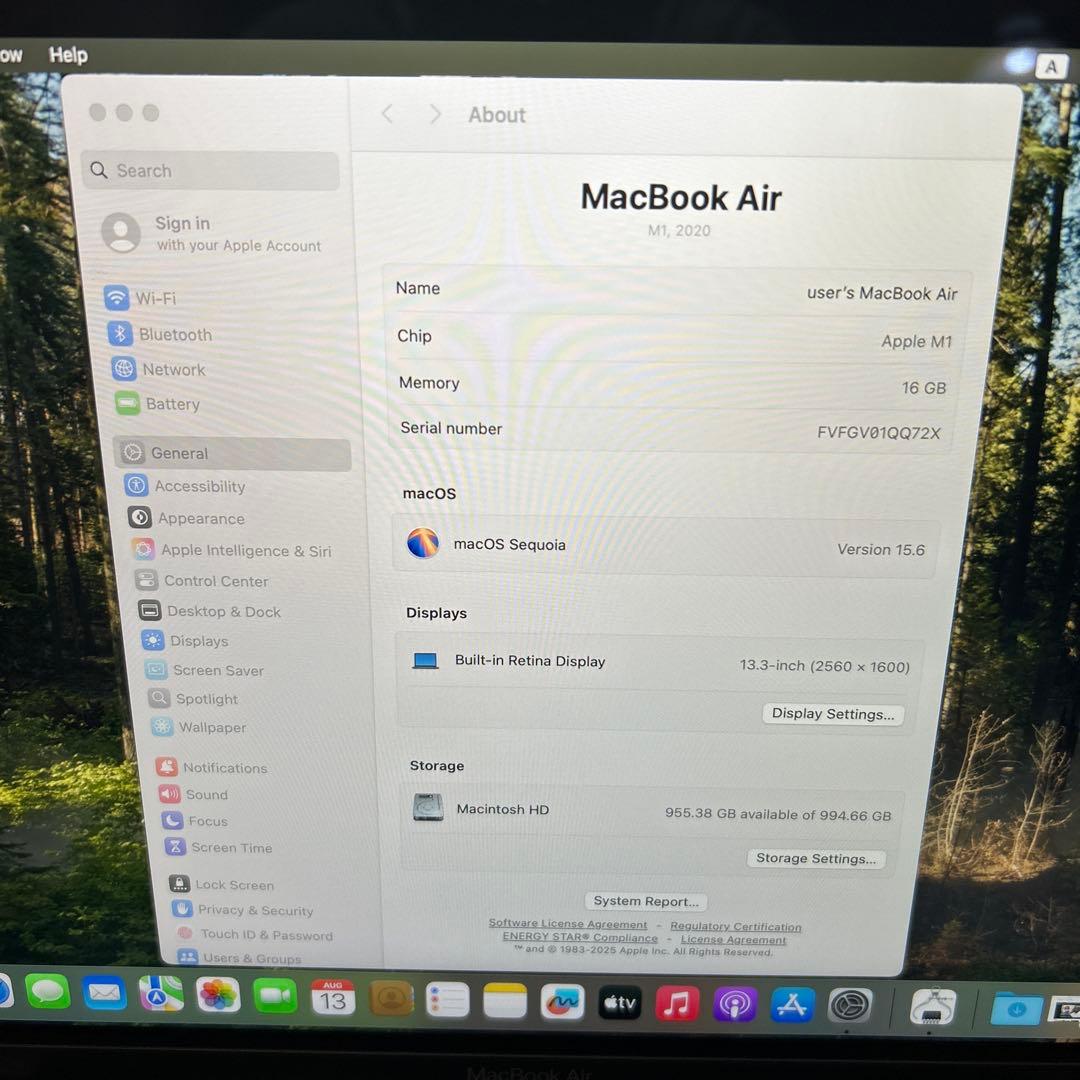The height and width of the screenshot is (1080, 1080).
Task: Select General in the sidebar
Action: [x=233, y=453]
